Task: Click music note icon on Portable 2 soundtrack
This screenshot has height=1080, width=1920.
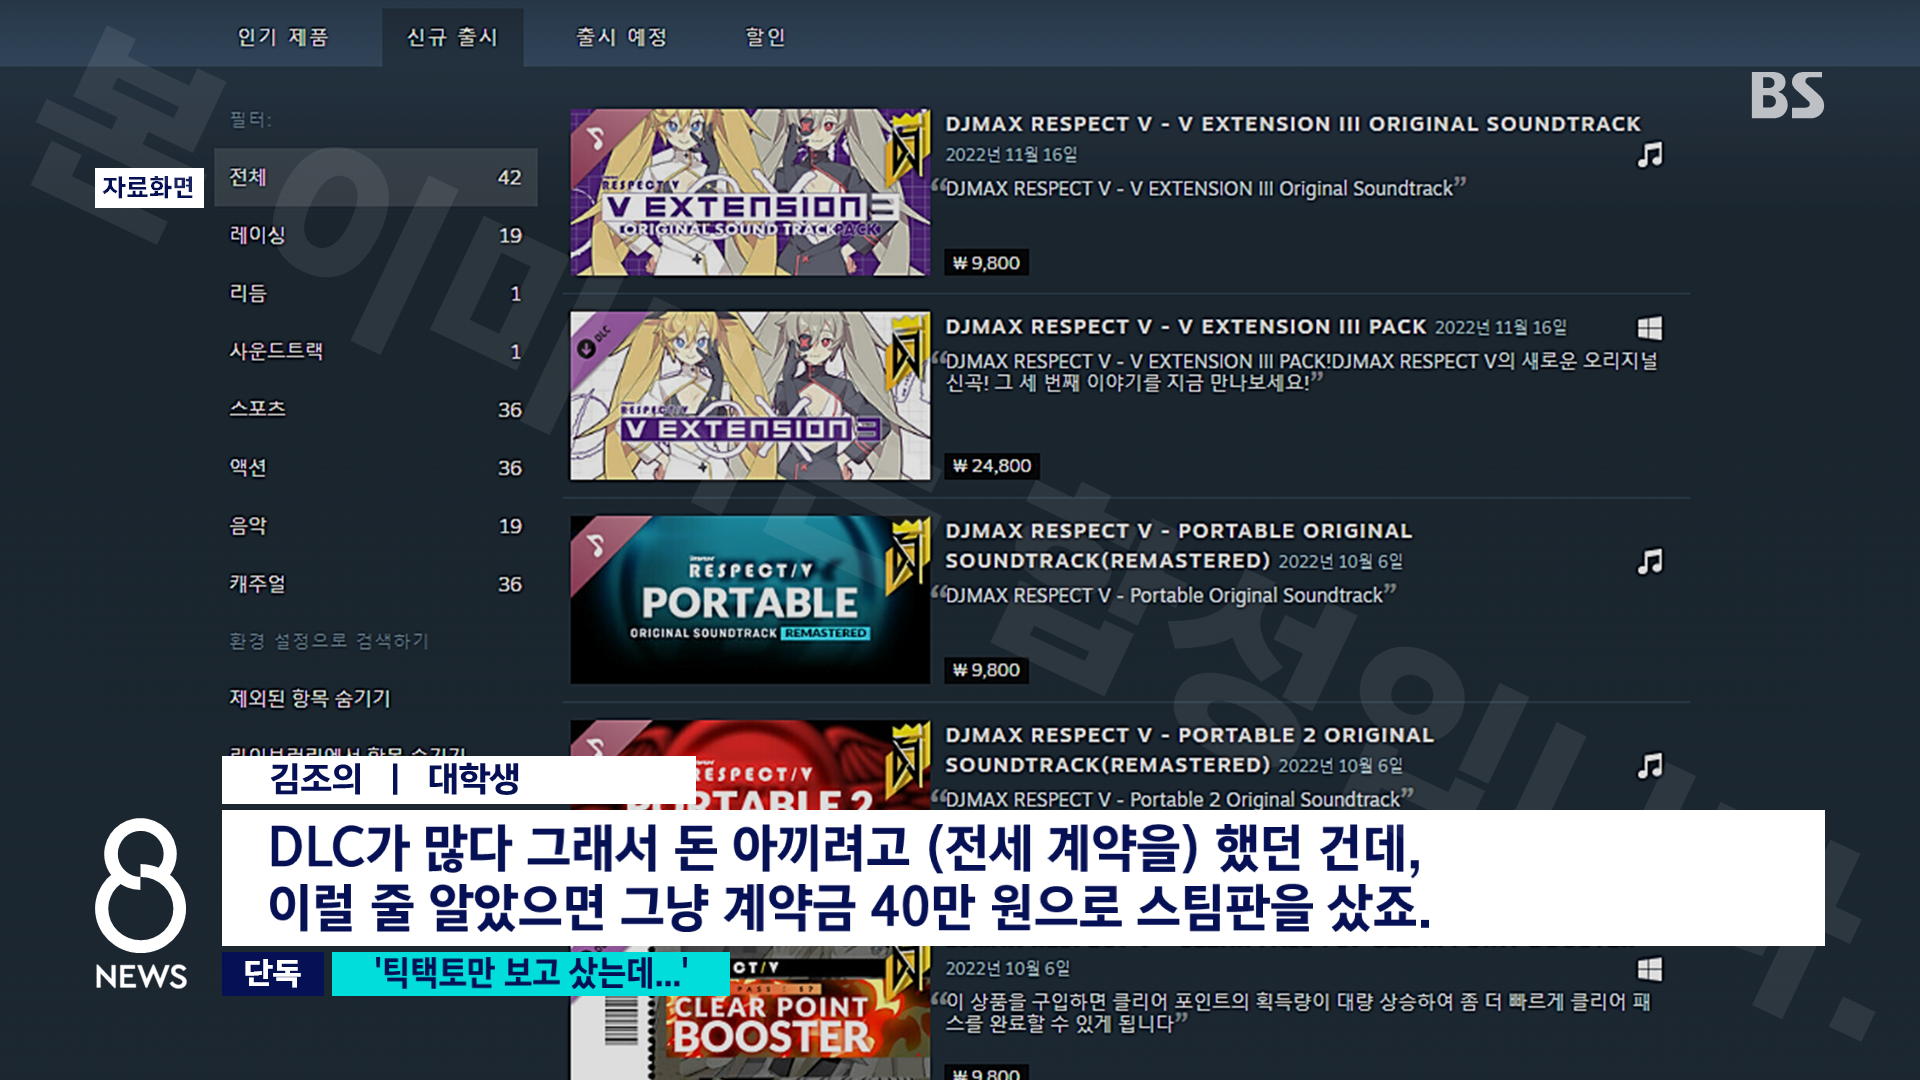Action: 1649,766
